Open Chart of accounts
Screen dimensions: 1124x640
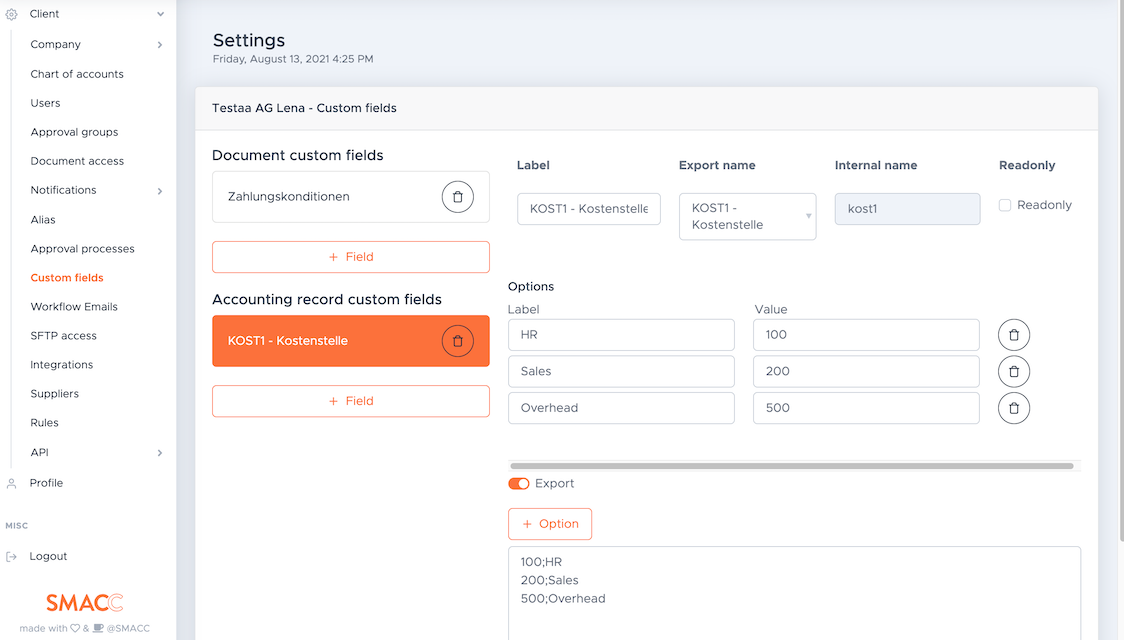coord(77,74)
